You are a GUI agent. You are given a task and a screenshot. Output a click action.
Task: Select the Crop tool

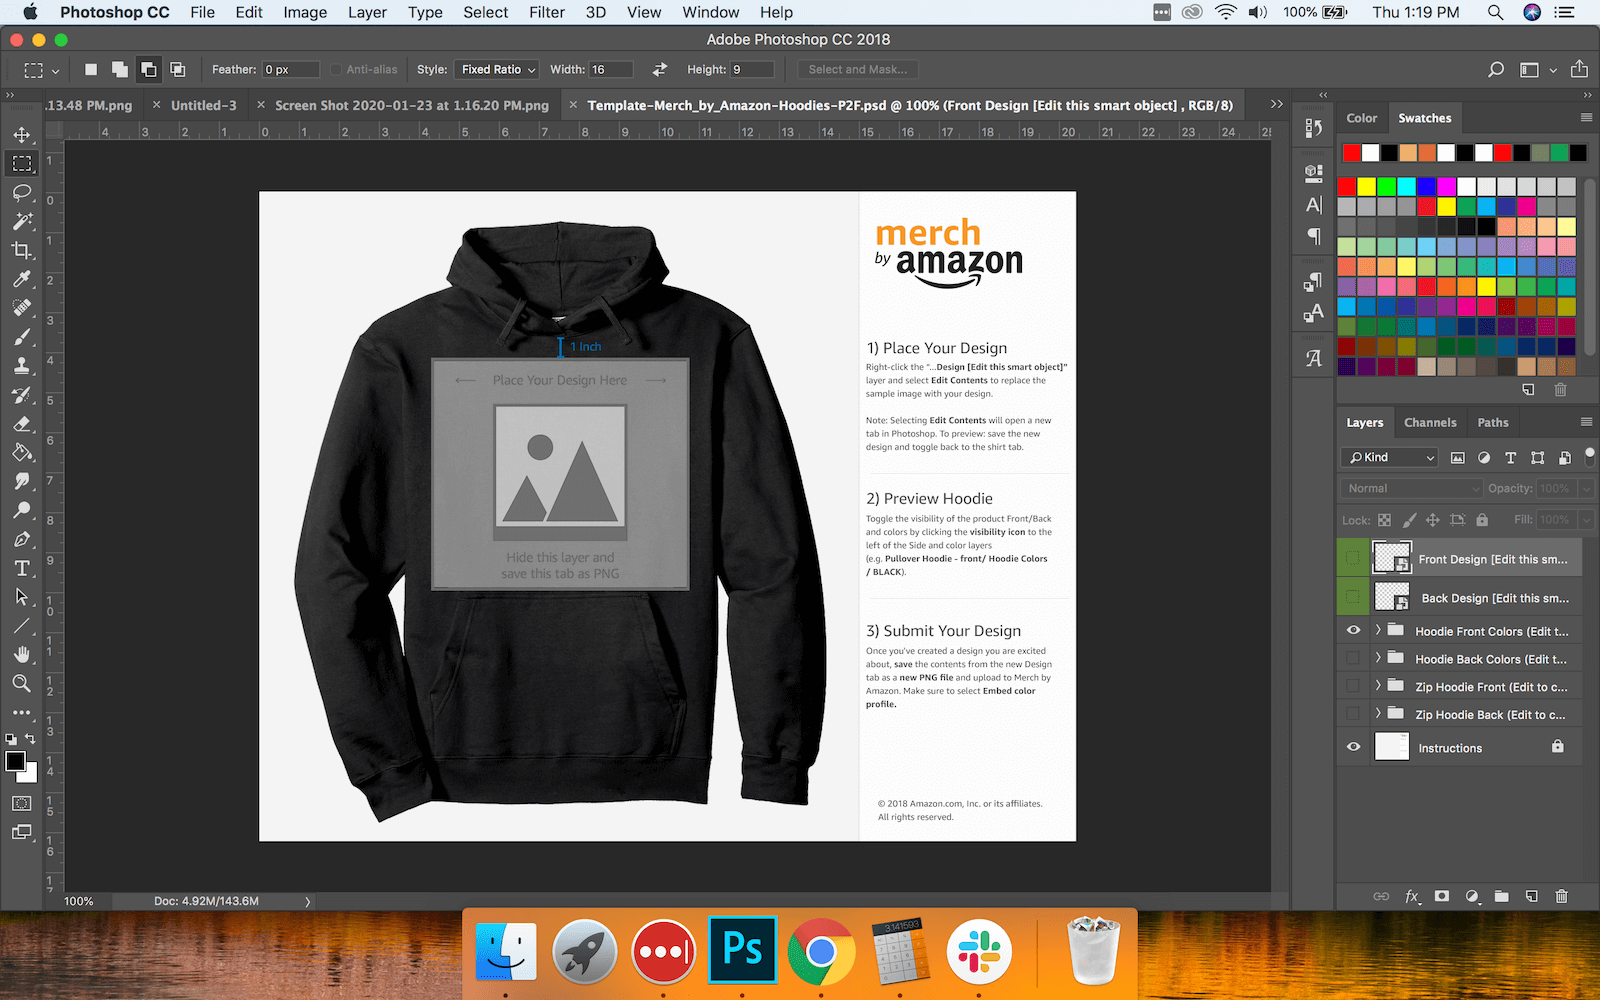point(22,250)
